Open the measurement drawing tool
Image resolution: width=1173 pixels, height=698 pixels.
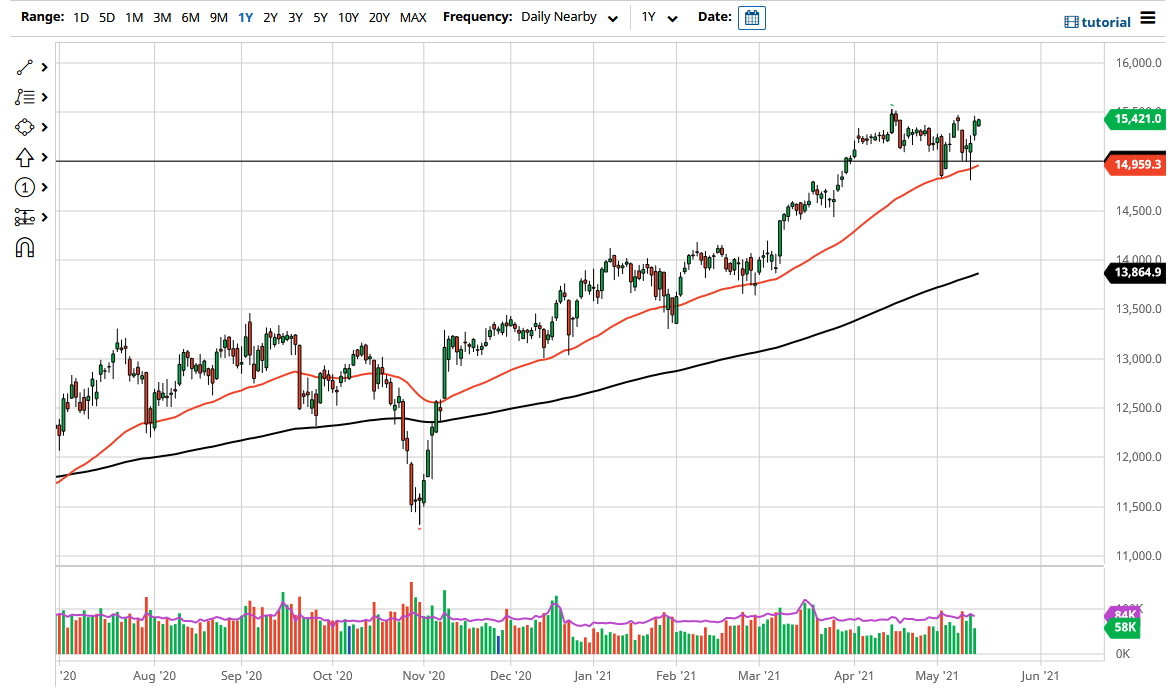(x=26, y=217)
